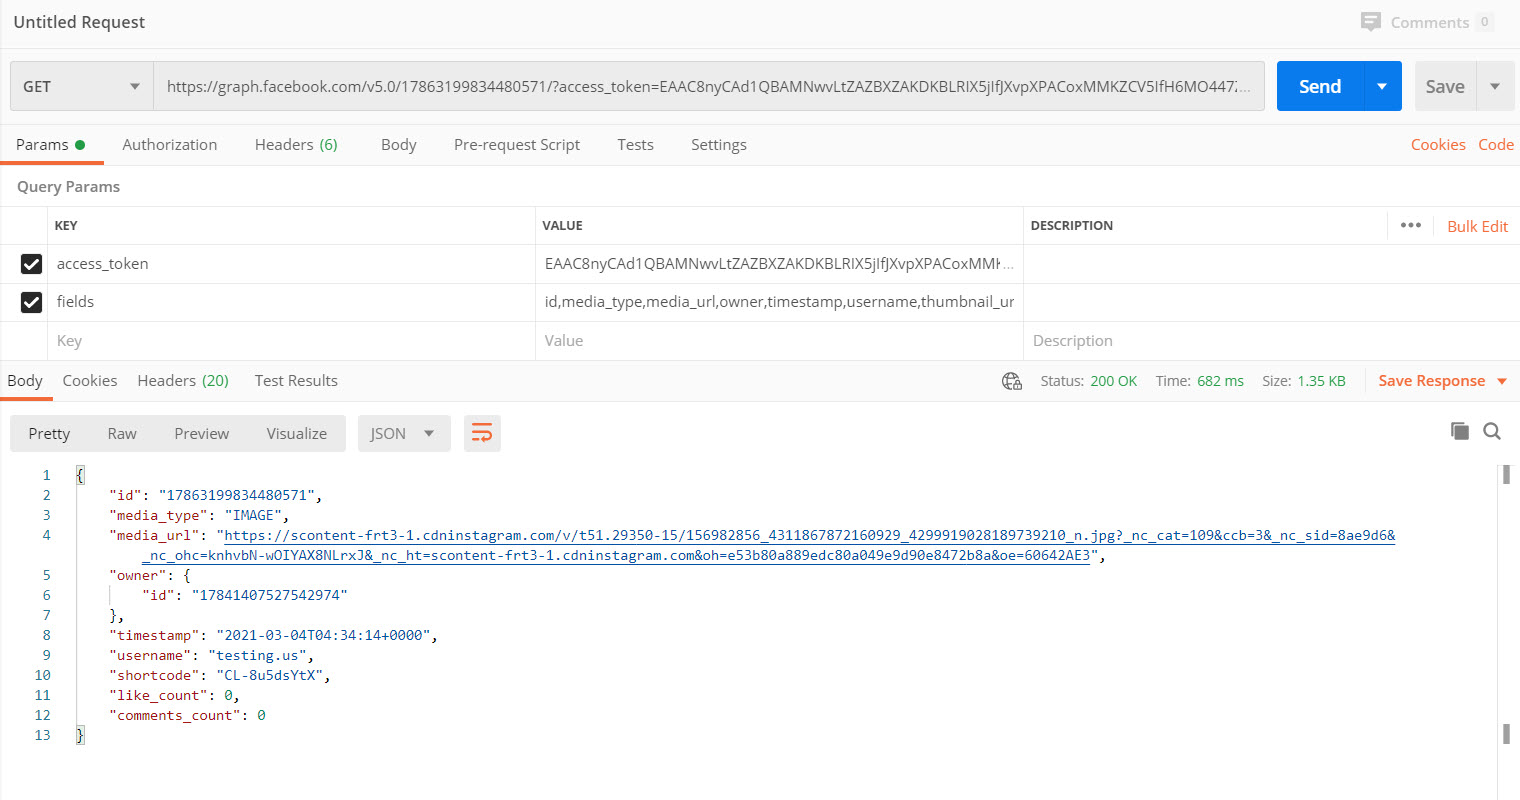Expand the Send button dropdown arrow
The height and width of the screenshot is (800, 1520).
(x=1382, y=86)
